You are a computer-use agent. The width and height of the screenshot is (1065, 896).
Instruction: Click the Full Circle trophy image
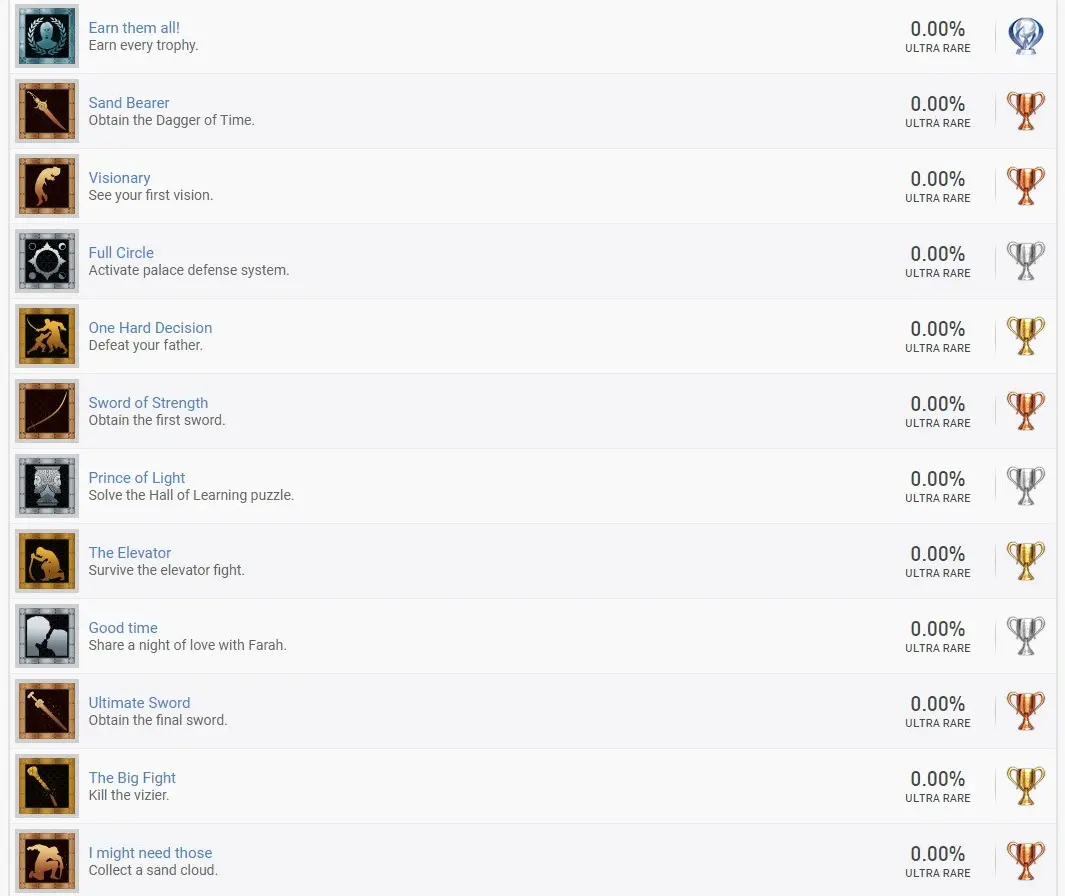point(47,261)
